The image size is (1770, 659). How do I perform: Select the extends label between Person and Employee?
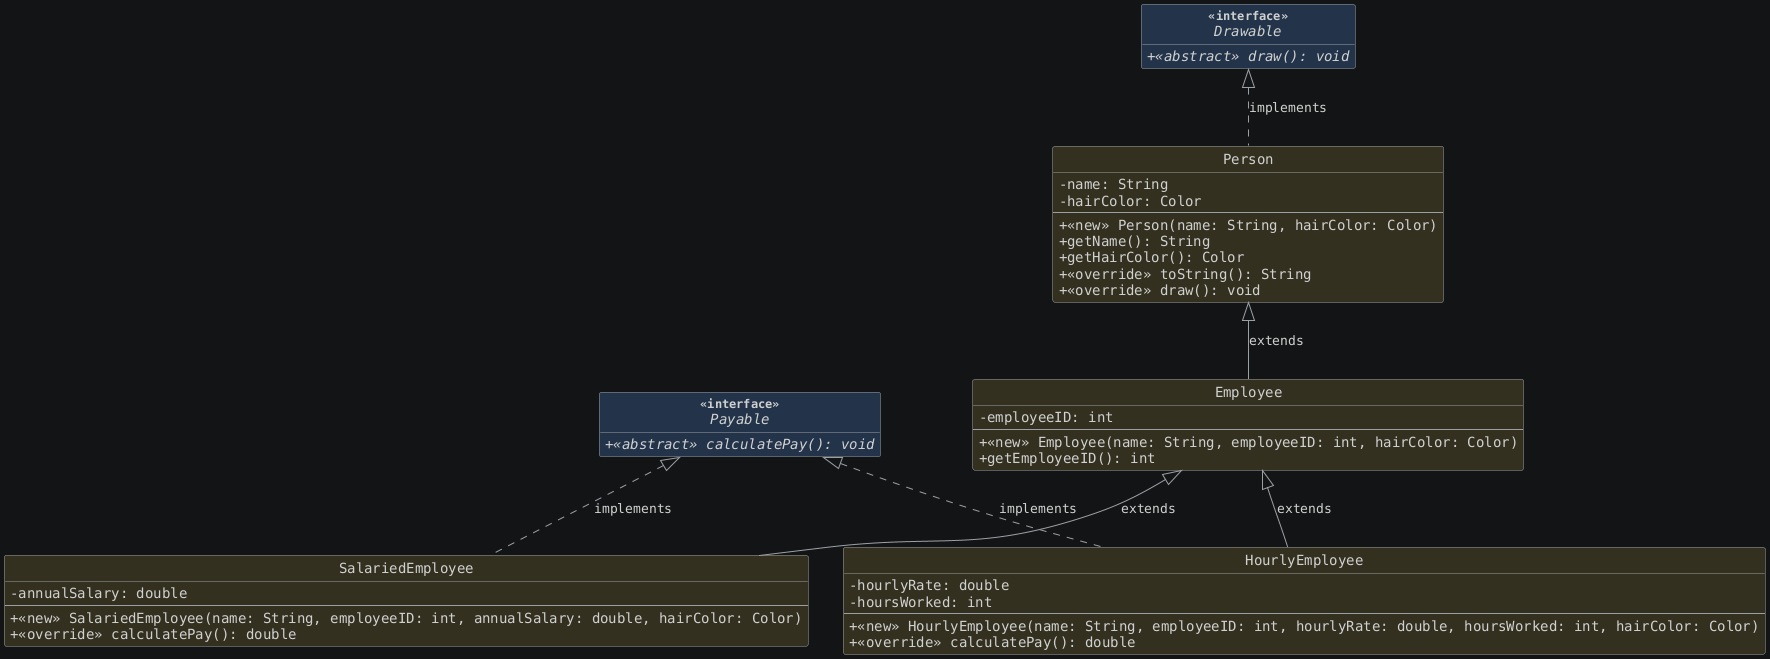[1276, 341]
